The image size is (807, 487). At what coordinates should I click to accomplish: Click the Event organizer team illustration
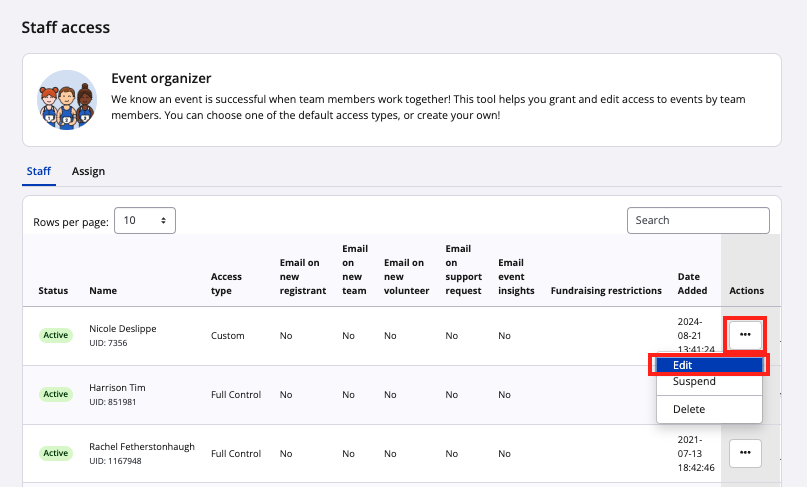[x=66, y=100]
